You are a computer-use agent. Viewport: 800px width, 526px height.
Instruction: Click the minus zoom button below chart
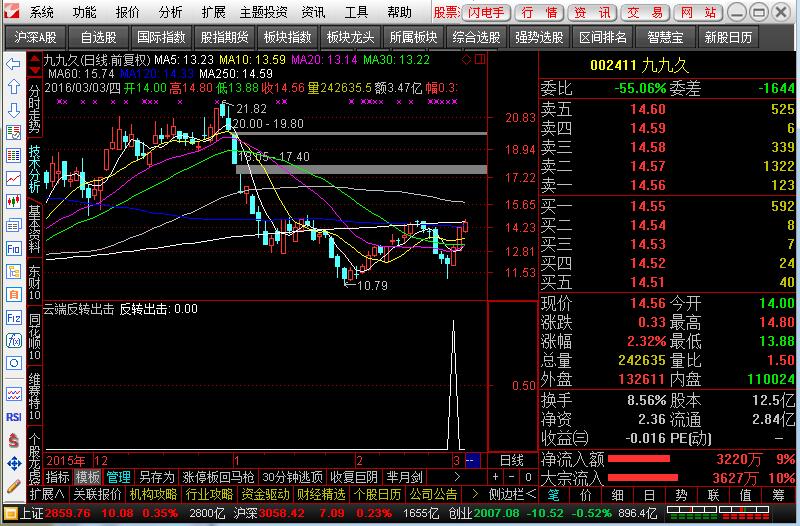[x=512, y=477]
